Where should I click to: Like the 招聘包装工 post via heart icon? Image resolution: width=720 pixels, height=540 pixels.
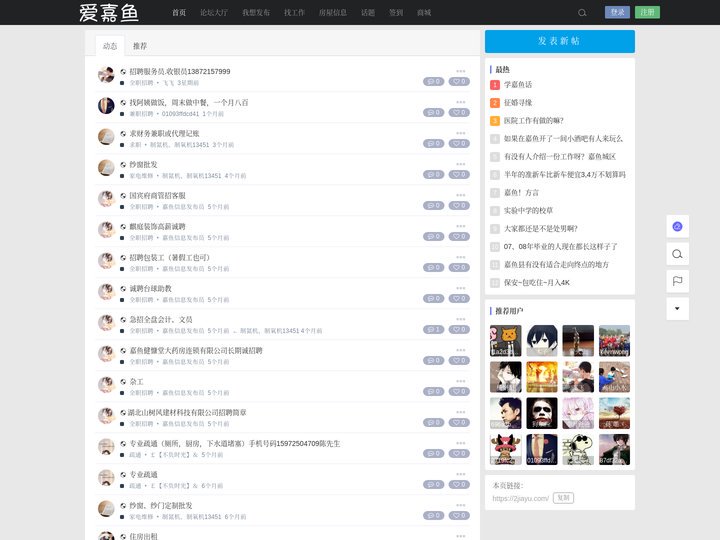click(x=459, y=268)
